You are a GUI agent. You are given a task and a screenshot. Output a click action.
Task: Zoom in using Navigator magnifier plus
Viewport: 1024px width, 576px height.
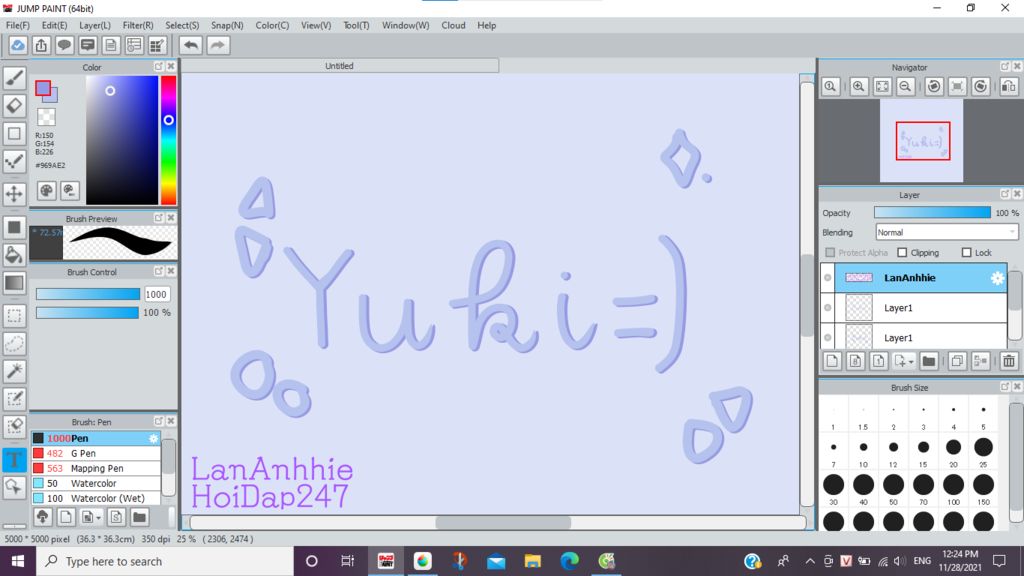point(859,86)
